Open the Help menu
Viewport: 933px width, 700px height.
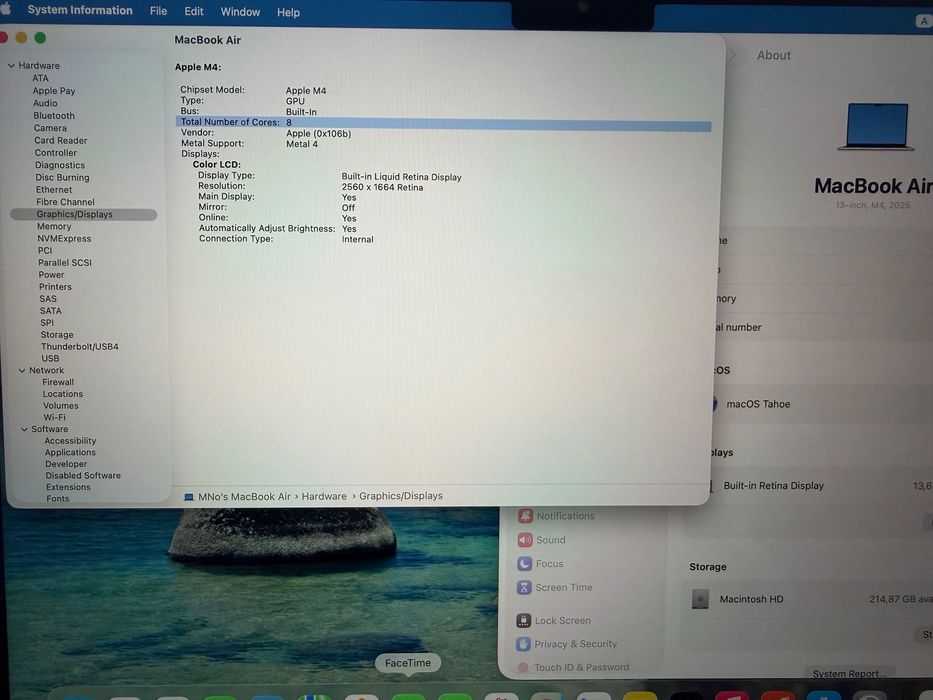tap(288, 12)
